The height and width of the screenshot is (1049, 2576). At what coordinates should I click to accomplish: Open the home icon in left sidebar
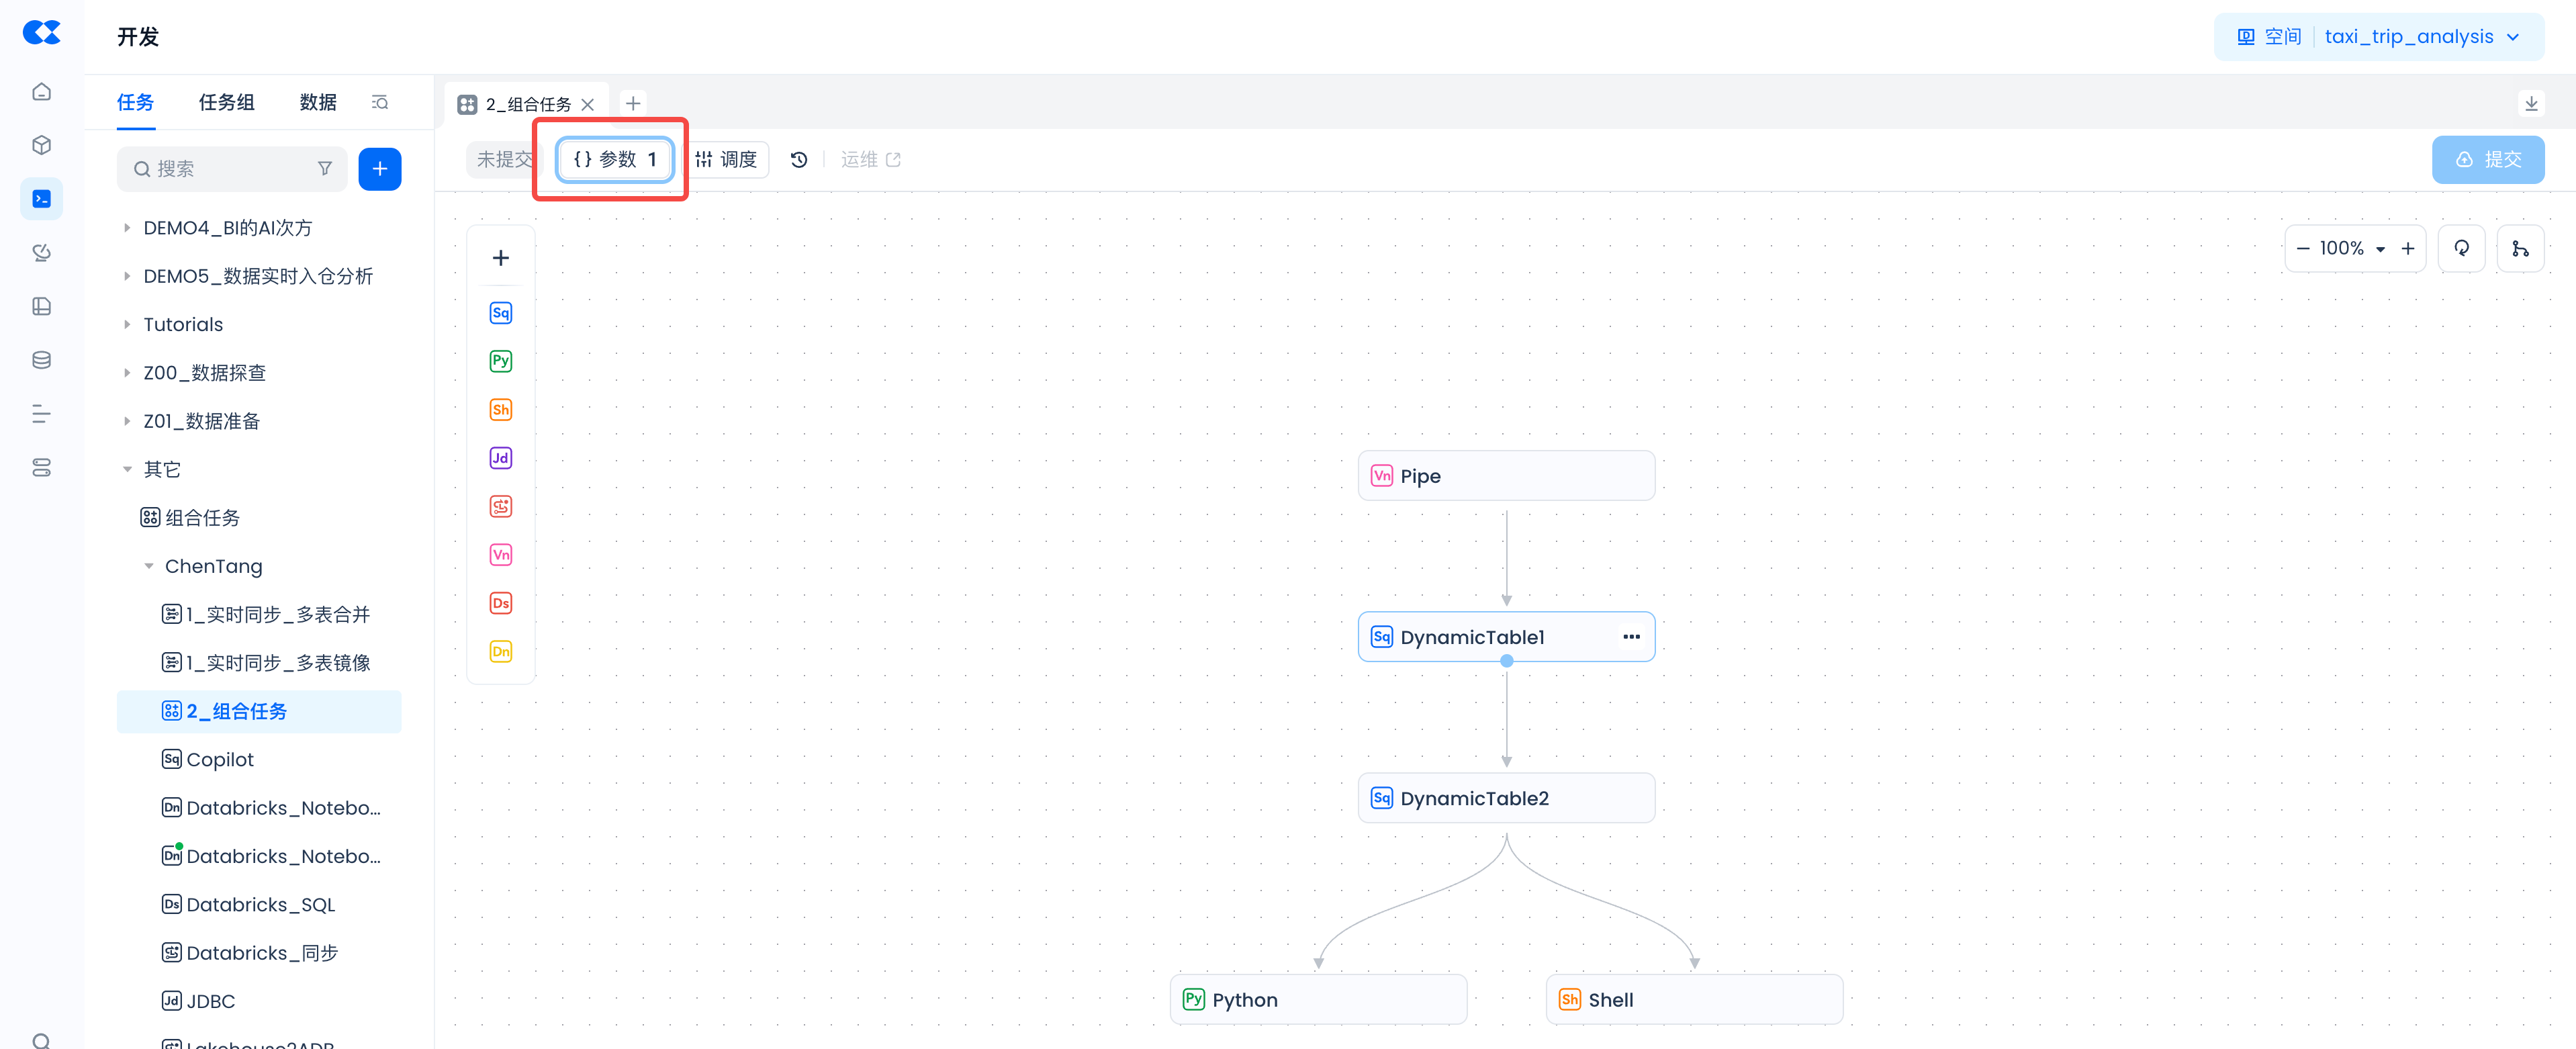[41, 92]
